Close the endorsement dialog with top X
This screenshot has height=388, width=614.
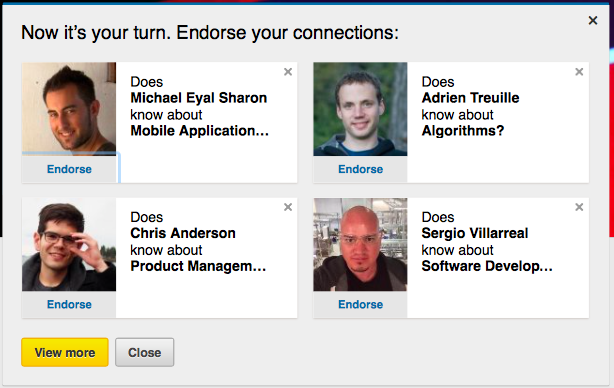coord(593,20)
